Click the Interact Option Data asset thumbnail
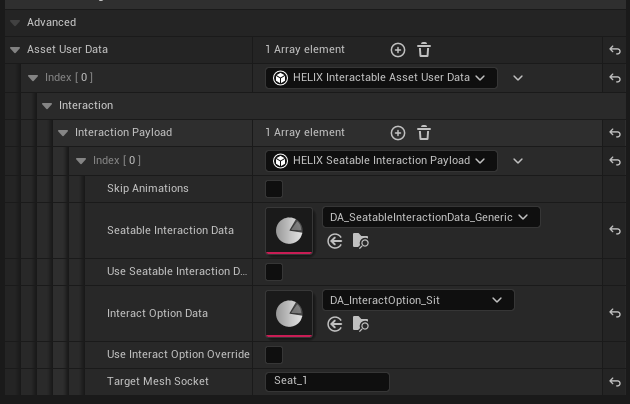Viewport: 630px width, 404px height. click(289, 314)
